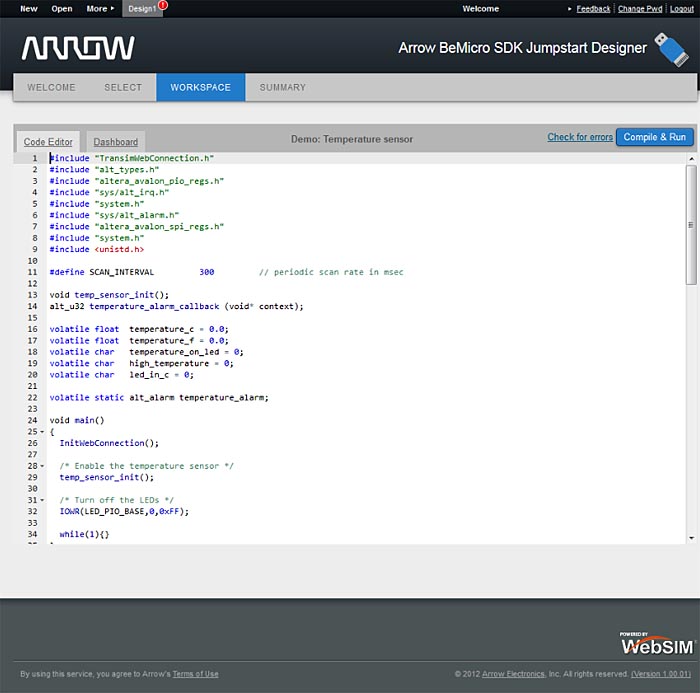Click the '#include <unistd.h>' line
The height and width of the screenshot is (693, 700).
pyautogui.click(x=97, y=249)
